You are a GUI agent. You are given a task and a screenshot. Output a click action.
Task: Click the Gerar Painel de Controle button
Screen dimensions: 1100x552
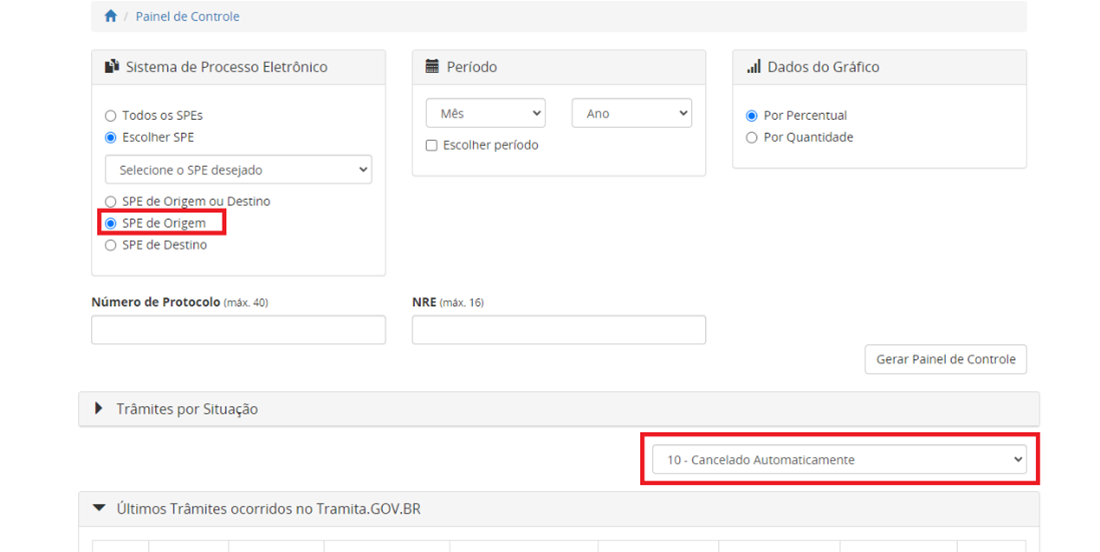click(x=945, y=360)
